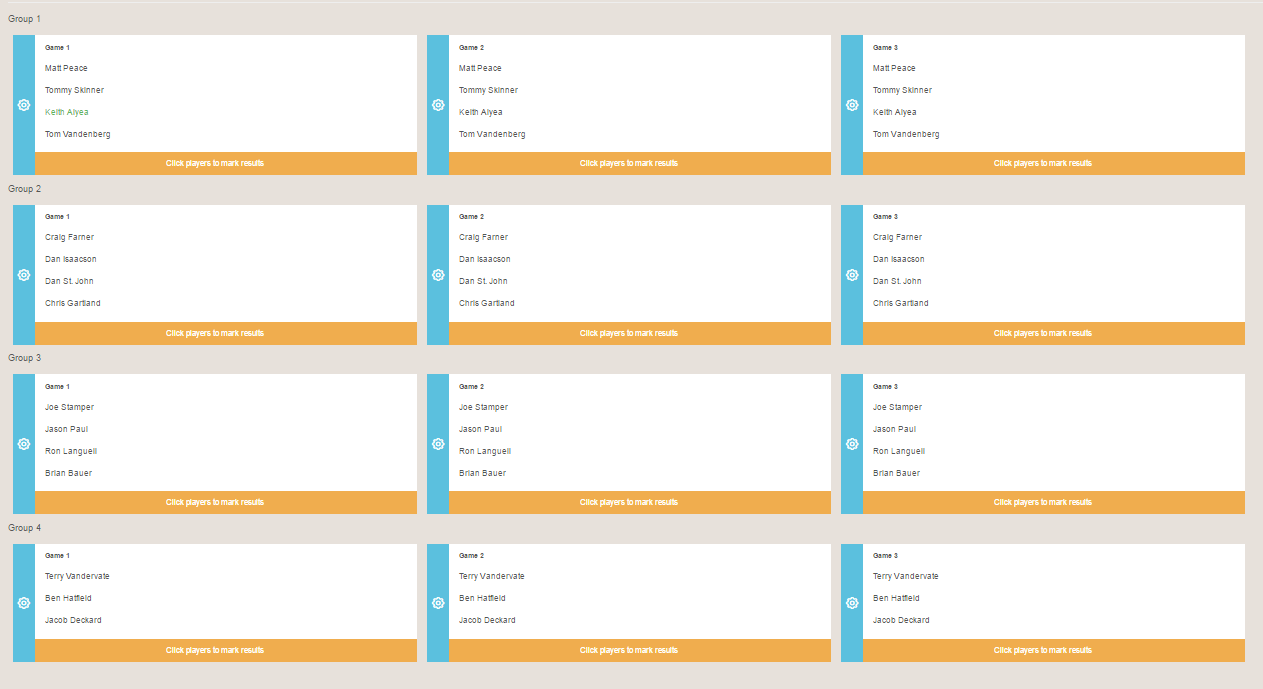Mark Matt Peace in Group 1 Game 2
This screenshot has height=689, width=1263.
pyautogui.click(x=480, y=68)
